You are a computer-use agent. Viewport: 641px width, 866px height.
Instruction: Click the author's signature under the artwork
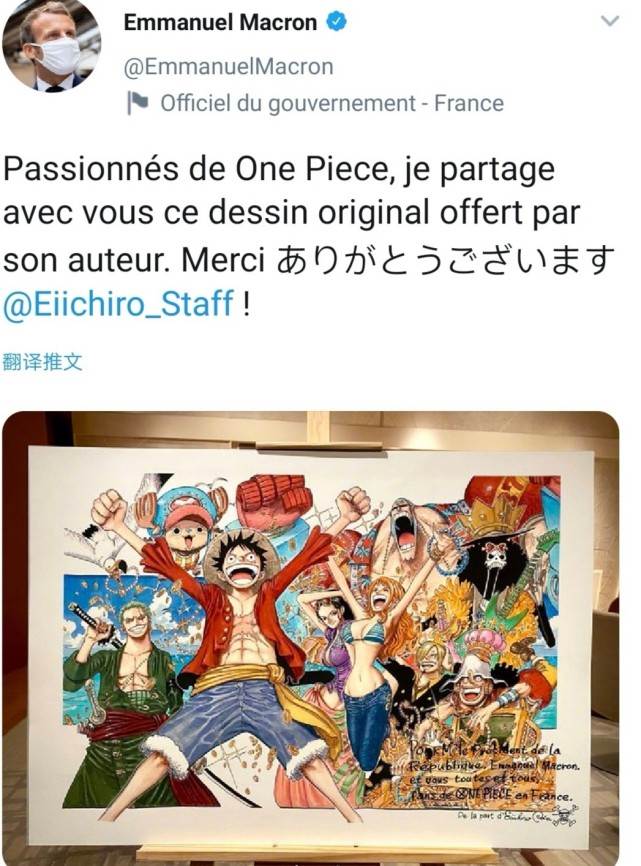click(x=516, y=815)
